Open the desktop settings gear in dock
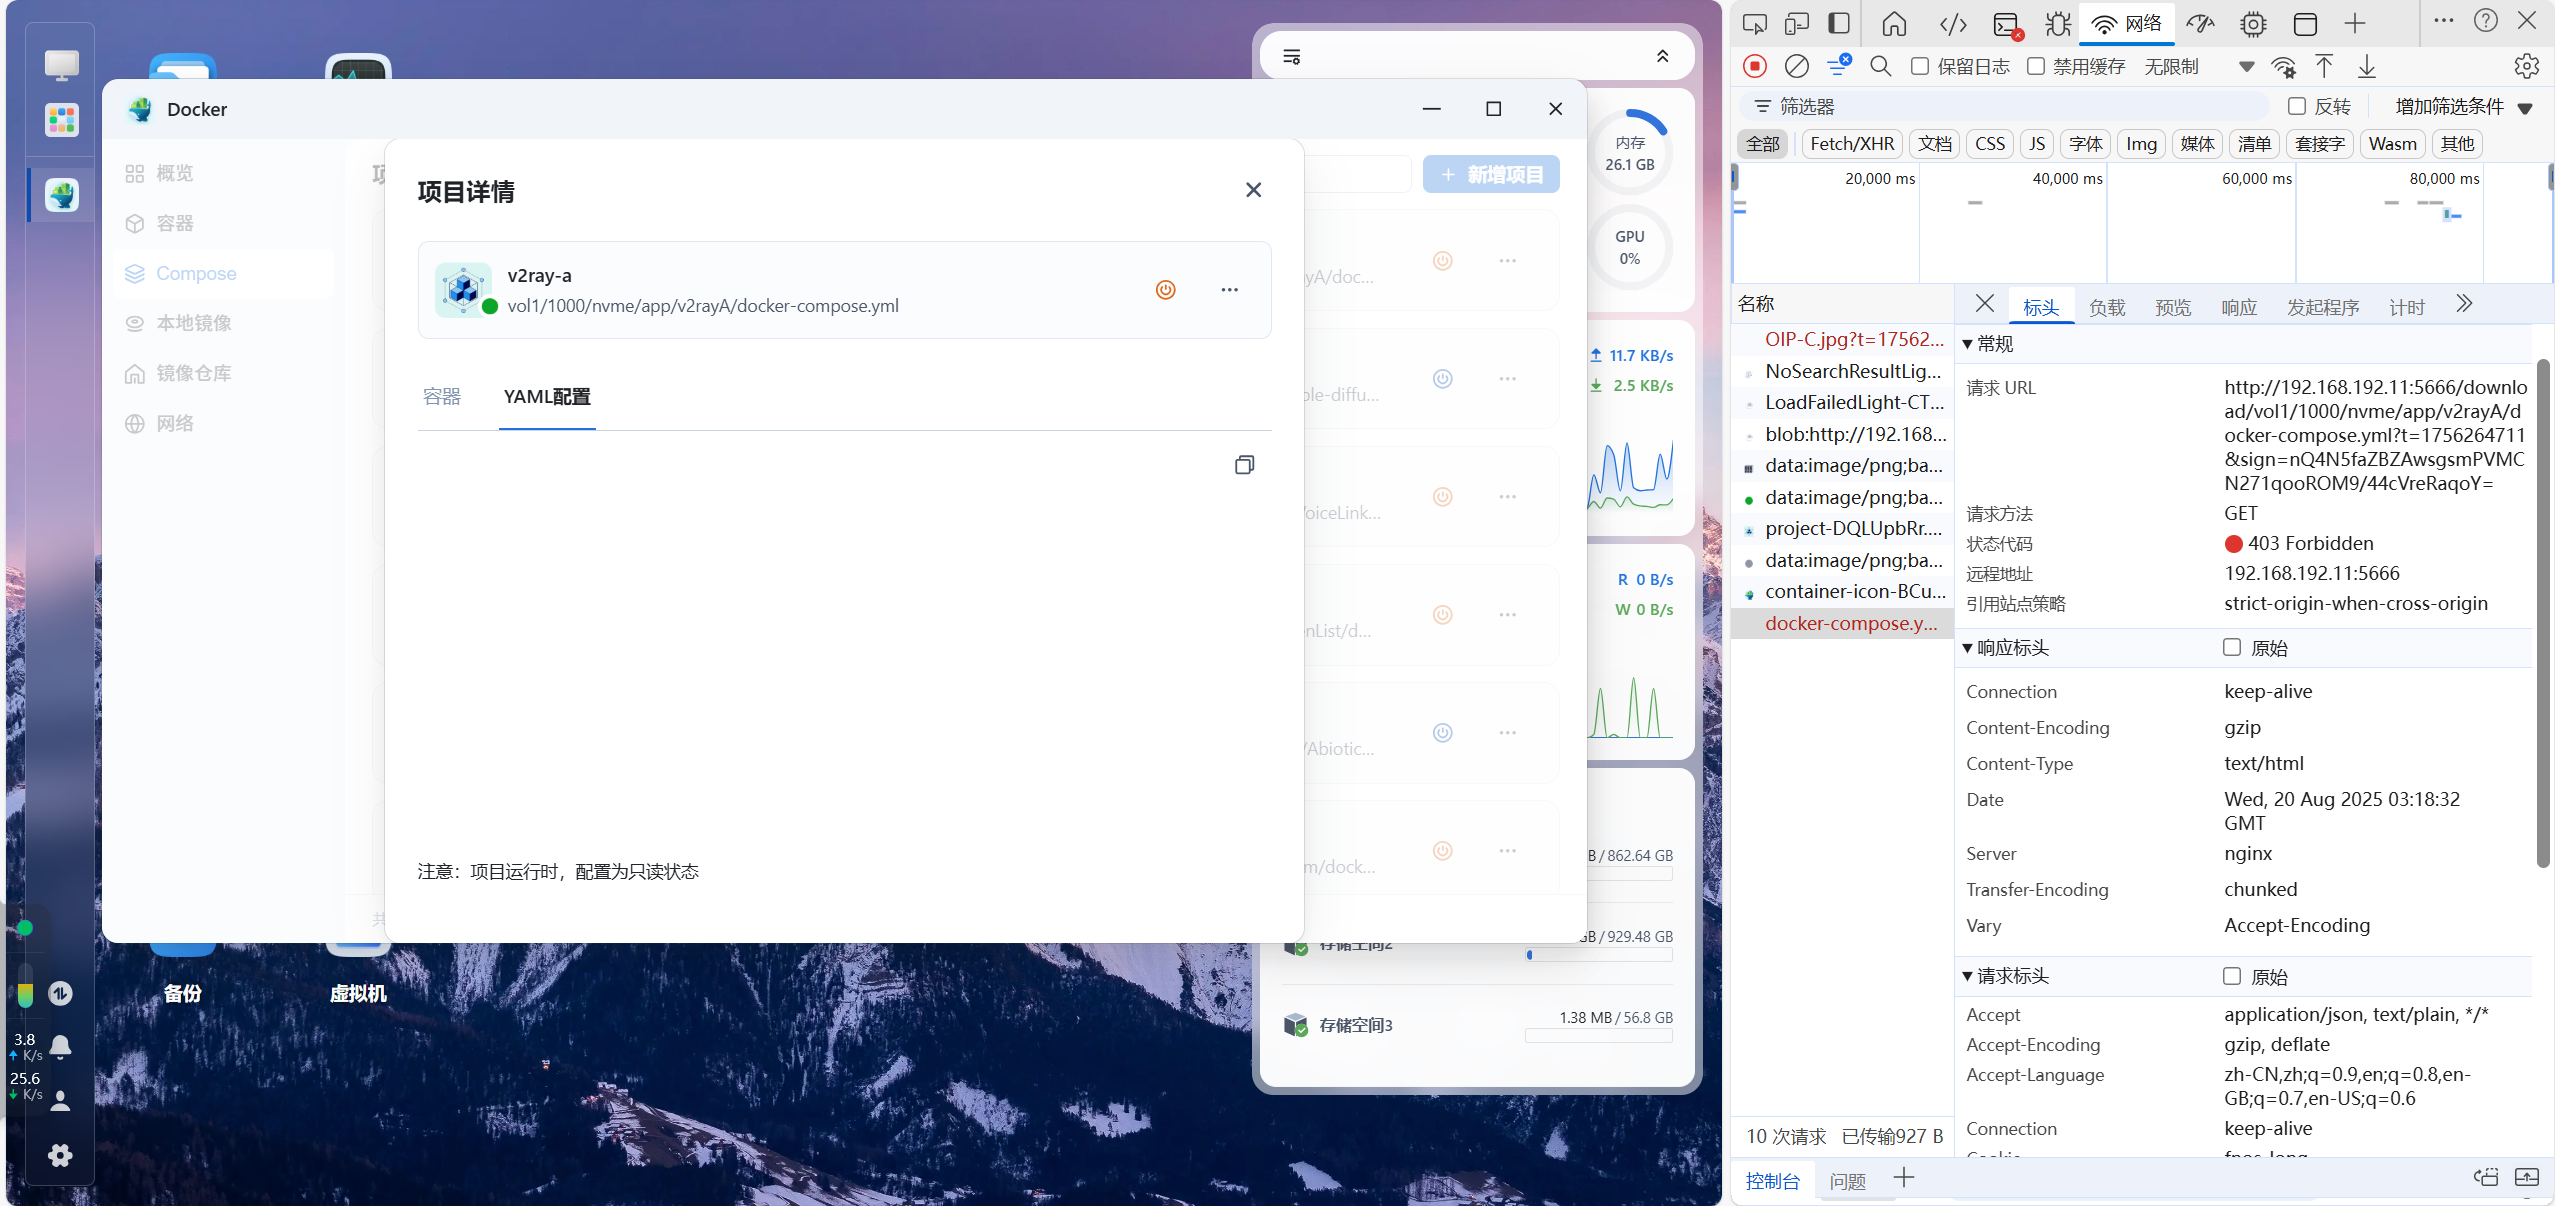Viewport: 2555px width, 1206px height. (x=60, y=1155)
